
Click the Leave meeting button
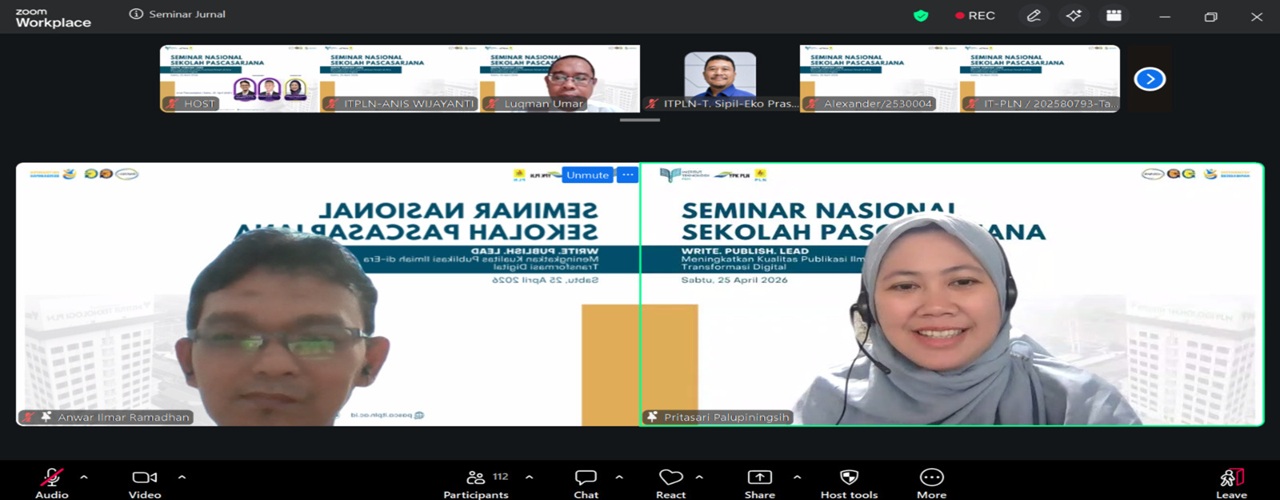(1231, 478)
